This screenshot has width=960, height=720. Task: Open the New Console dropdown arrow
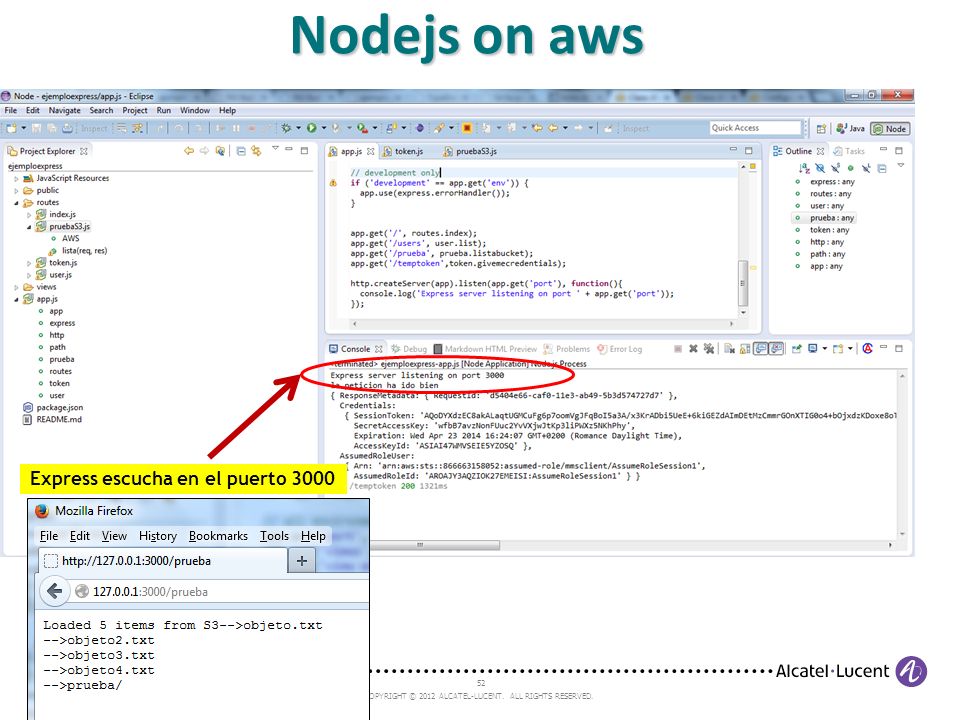point(850,348)
